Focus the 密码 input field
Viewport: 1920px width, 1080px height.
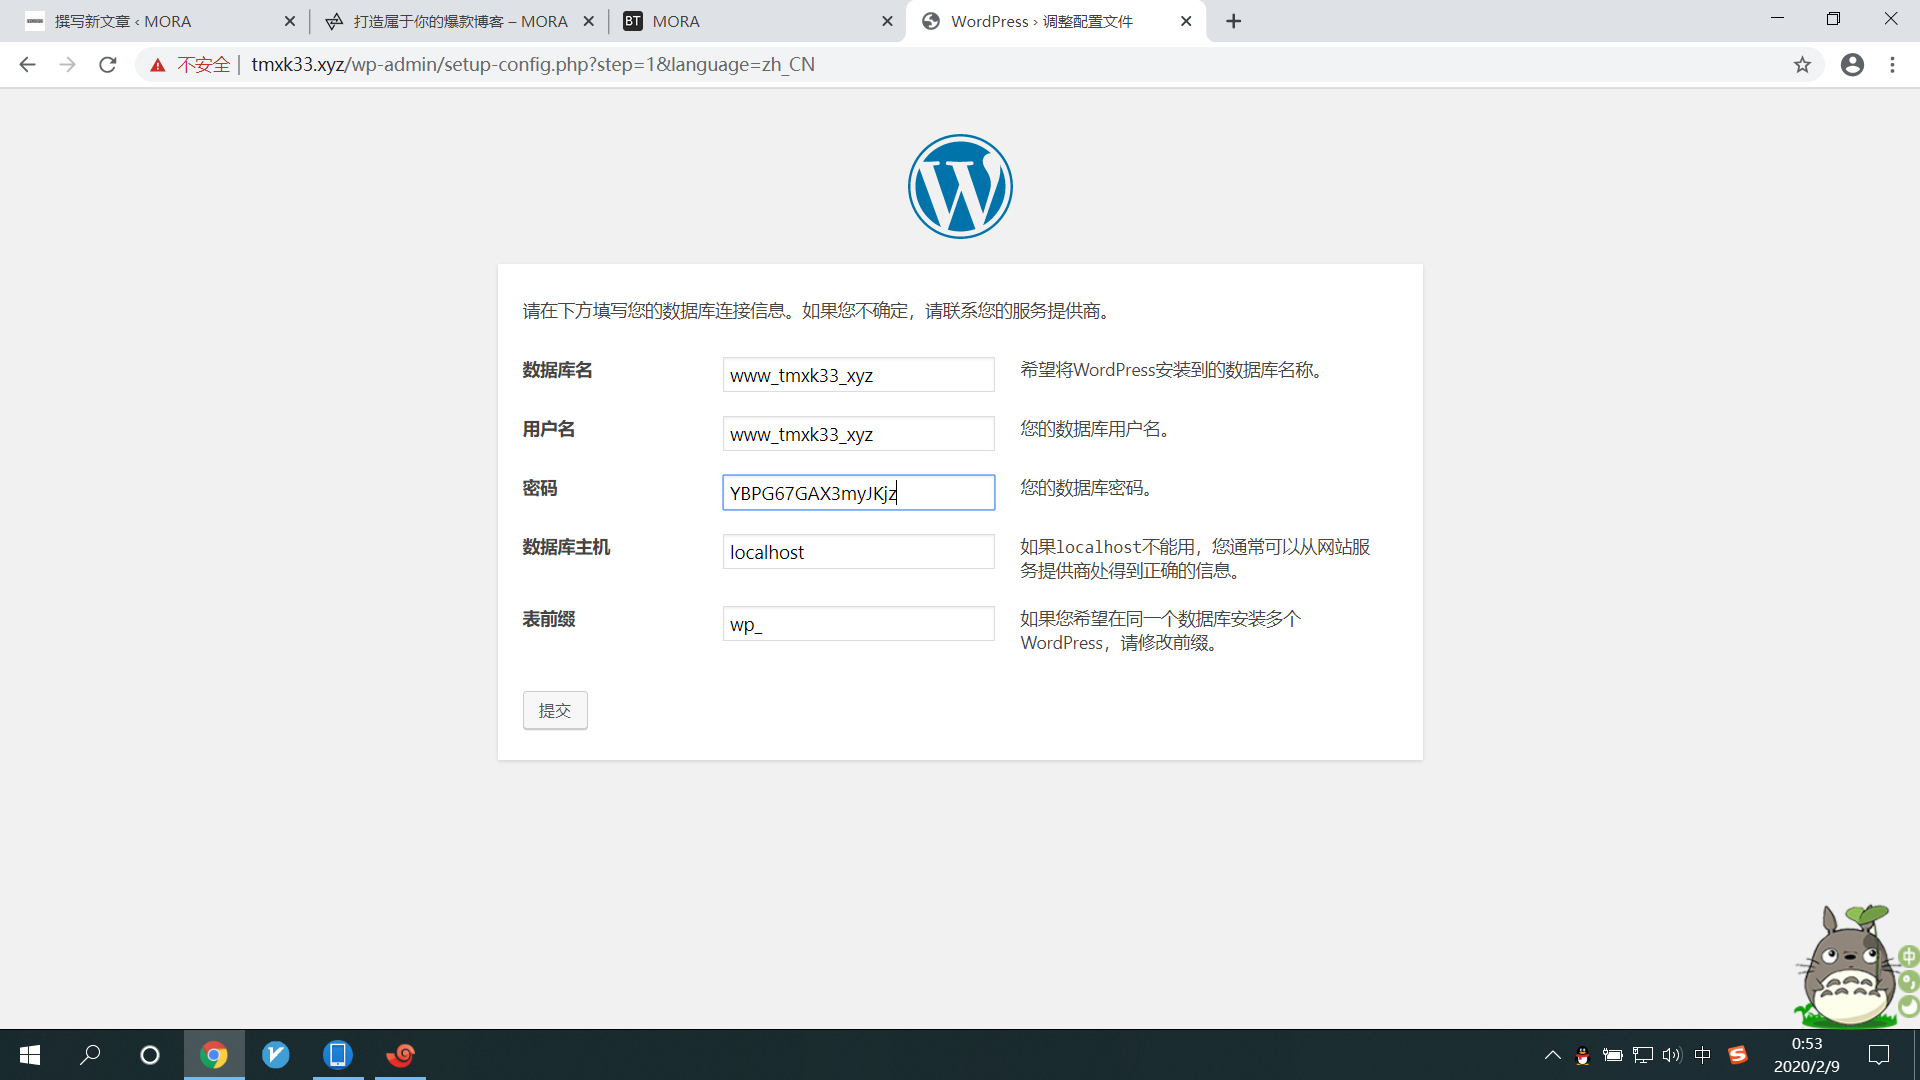(858, 493)
